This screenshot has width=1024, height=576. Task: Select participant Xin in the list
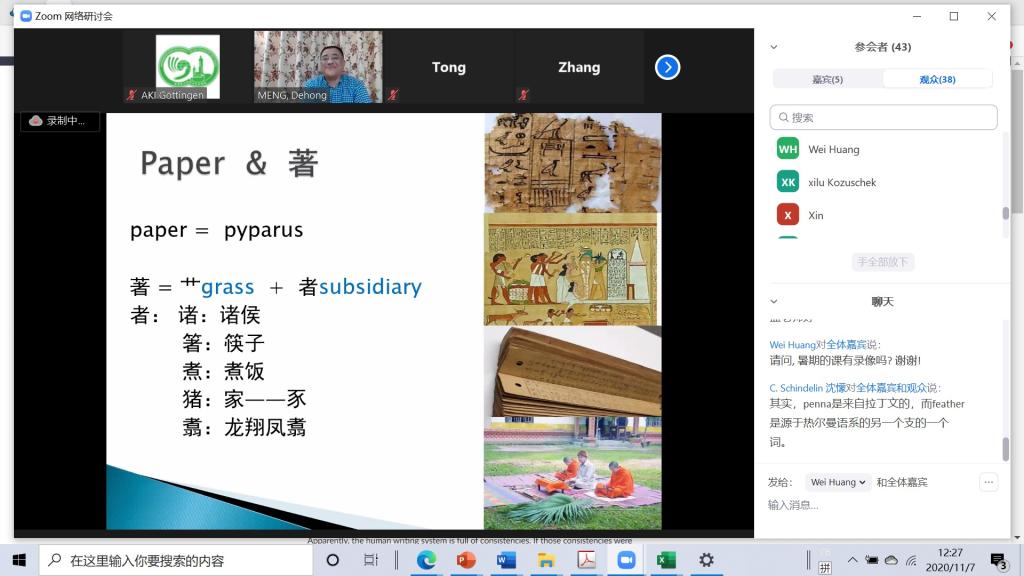click(x=884, y=215)
